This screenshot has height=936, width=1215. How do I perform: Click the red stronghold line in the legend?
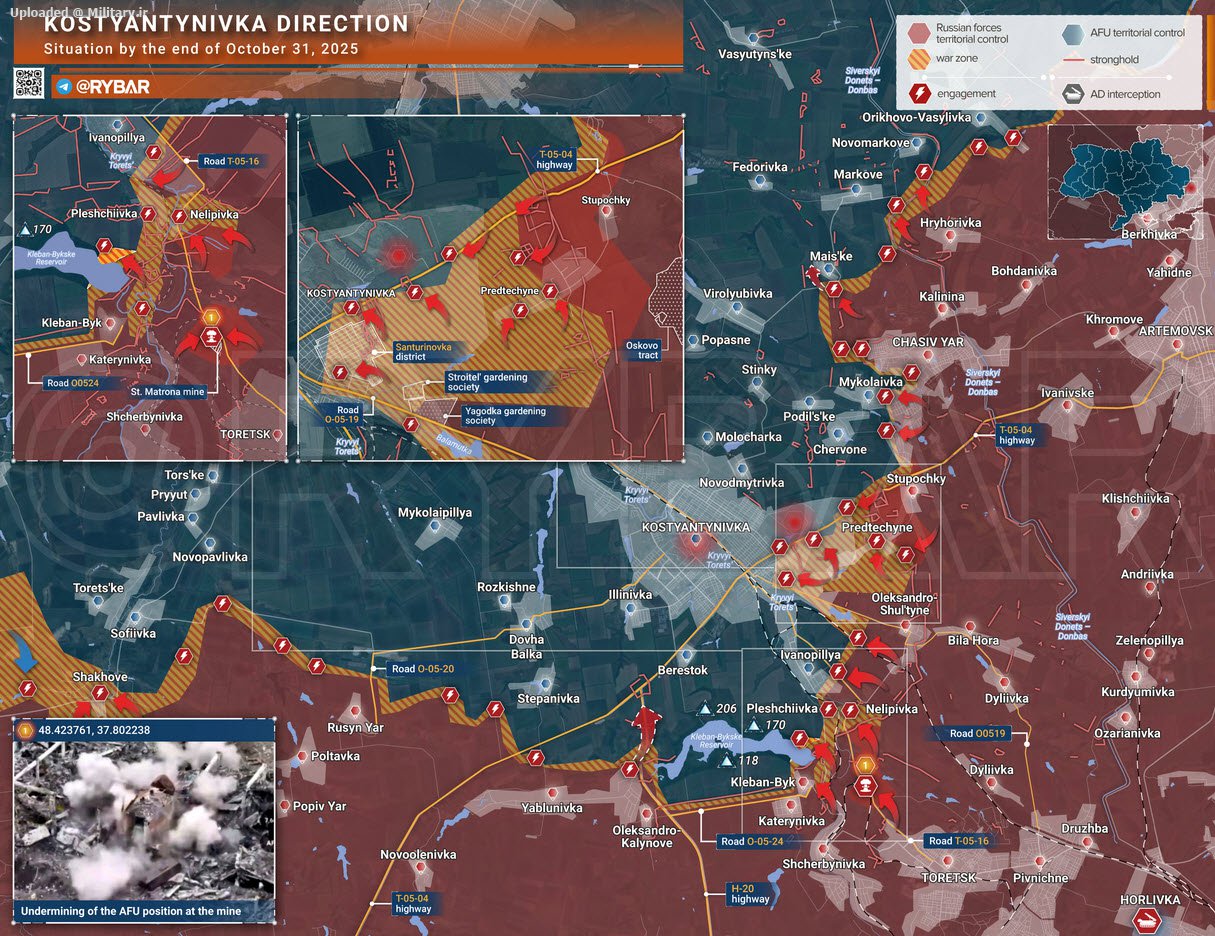tap(1073, 60)
